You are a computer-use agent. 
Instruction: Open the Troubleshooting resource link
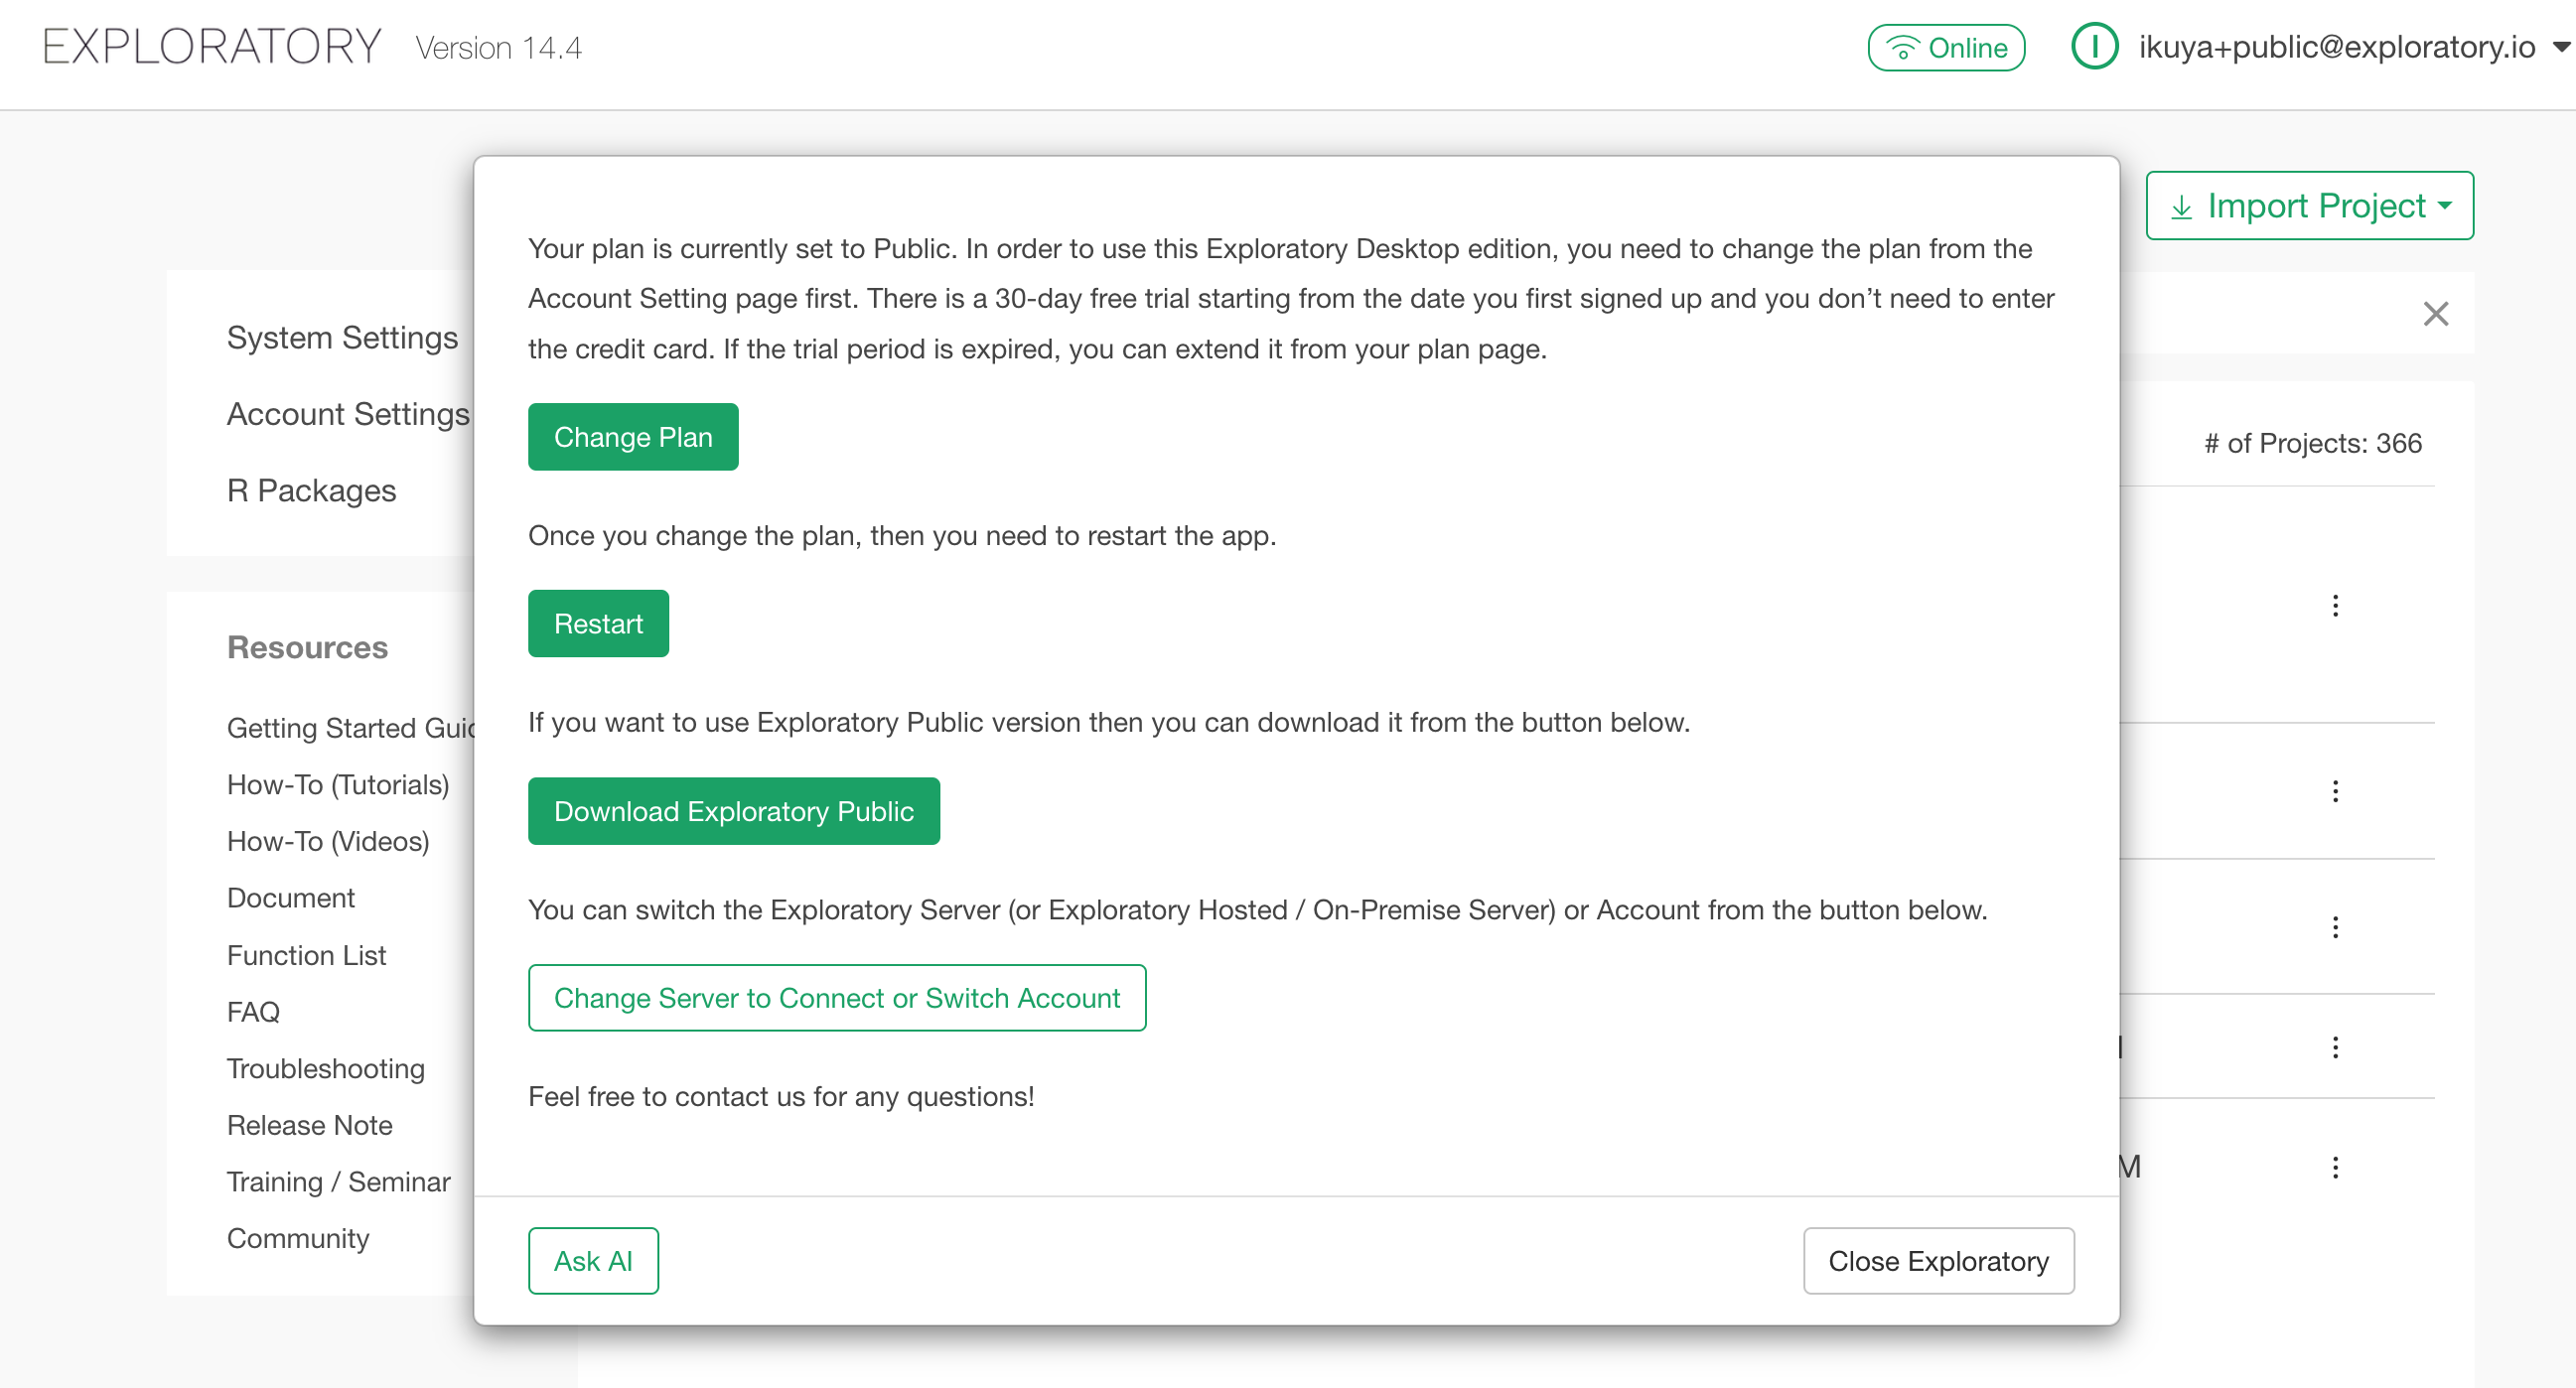325,1068
